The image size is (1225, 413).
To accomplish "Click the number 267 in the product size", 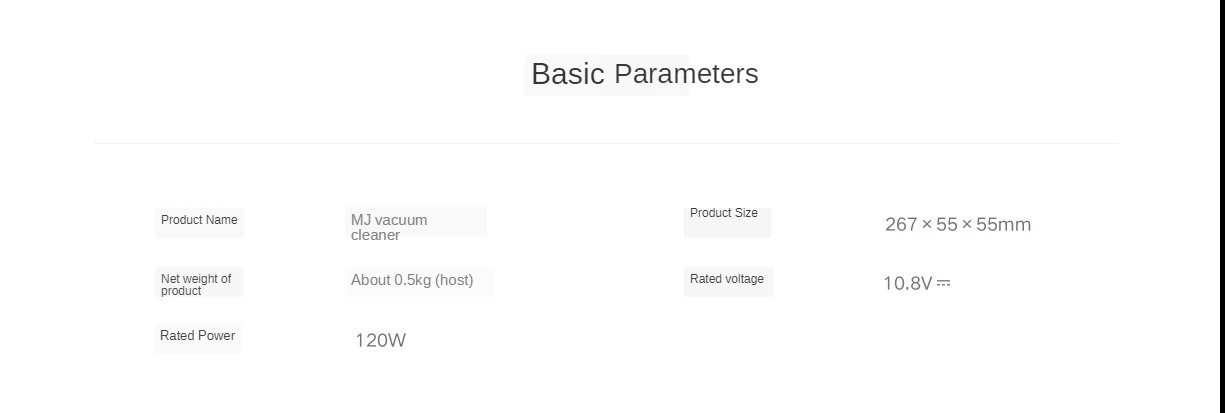I will (901, 225).
